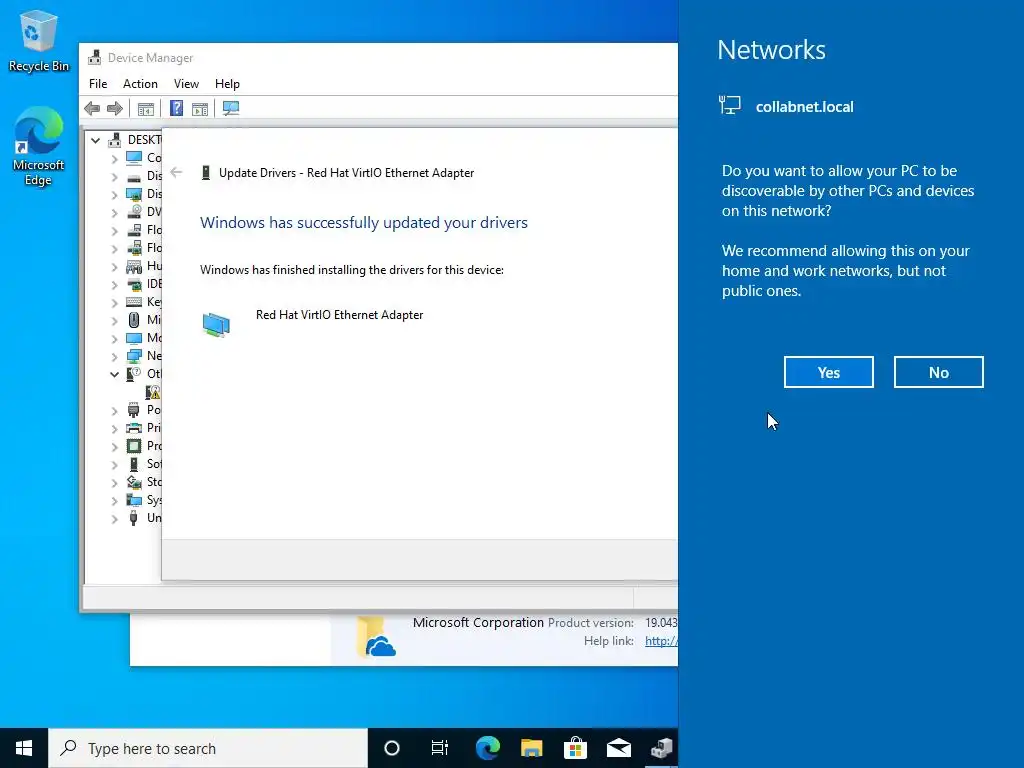Collapse the root 'DESKT' node chevron
Viewport: 1024px width, 768px height.
pyautogui.click(x=95, y=140)
